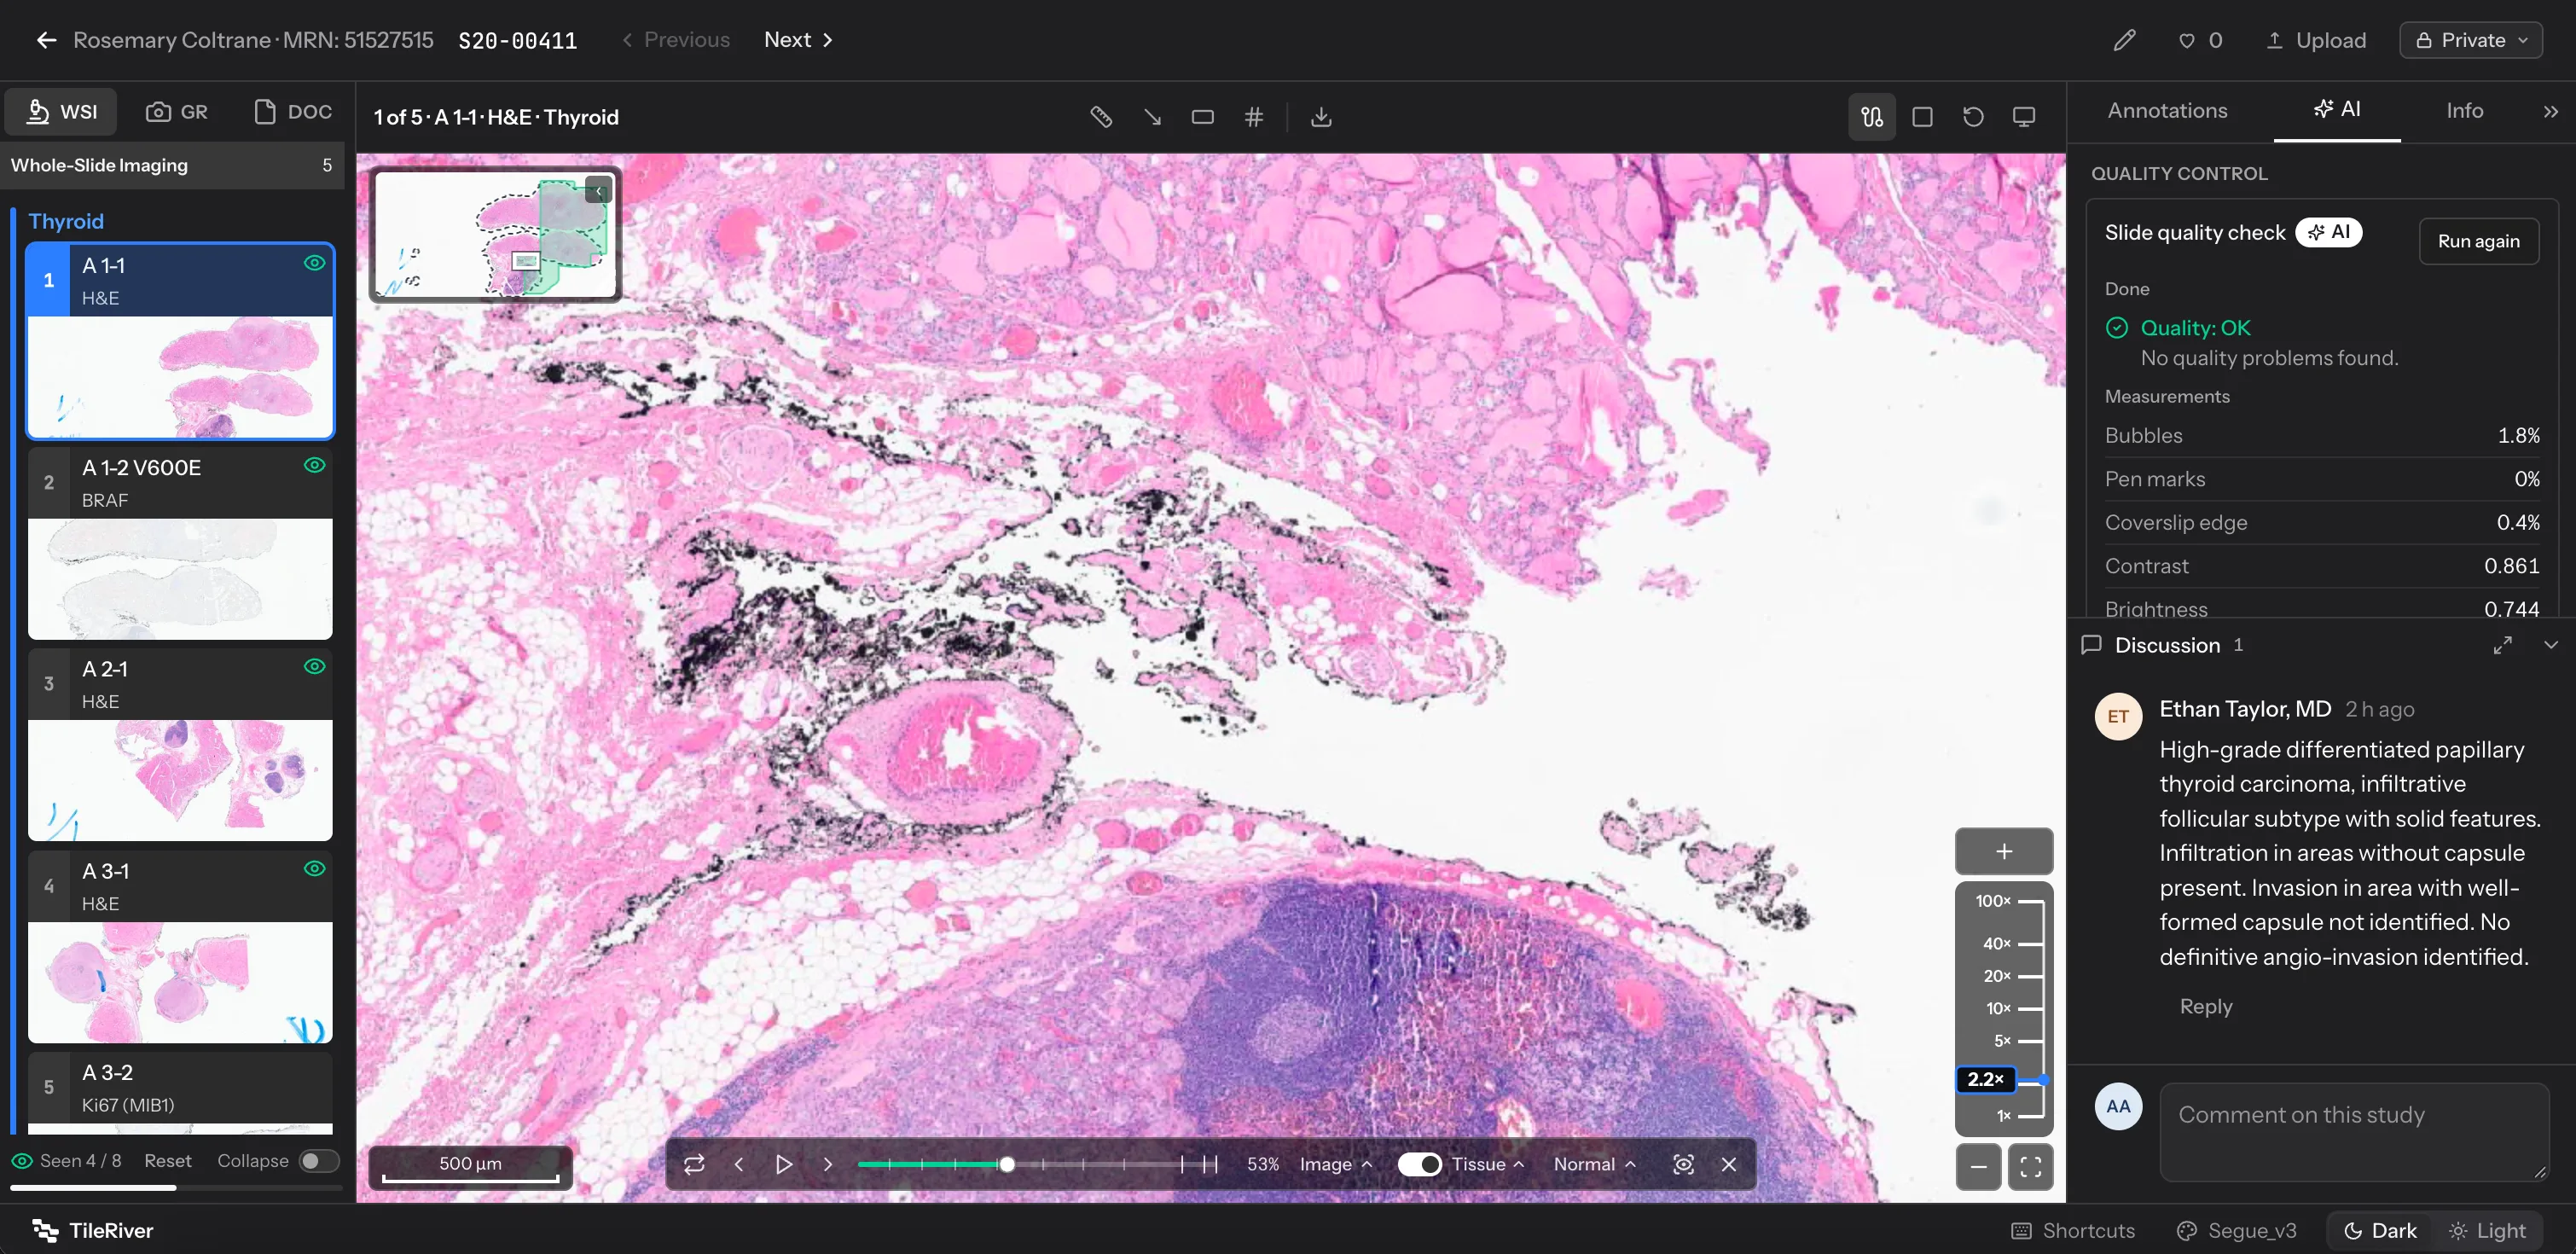Open the Private visibility dropdown

(x=2471, y=40)
